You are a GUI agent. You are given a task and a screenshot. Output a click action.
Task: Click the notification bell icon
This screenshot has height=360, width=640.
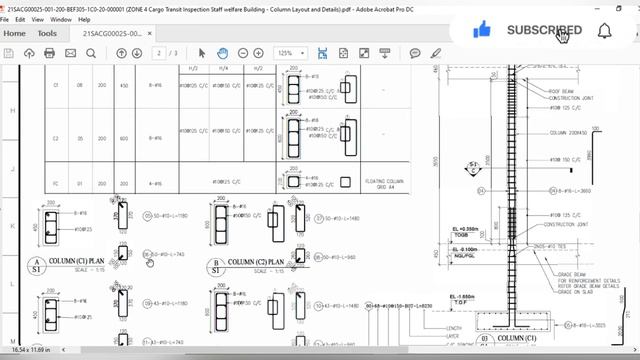(604, 31)
